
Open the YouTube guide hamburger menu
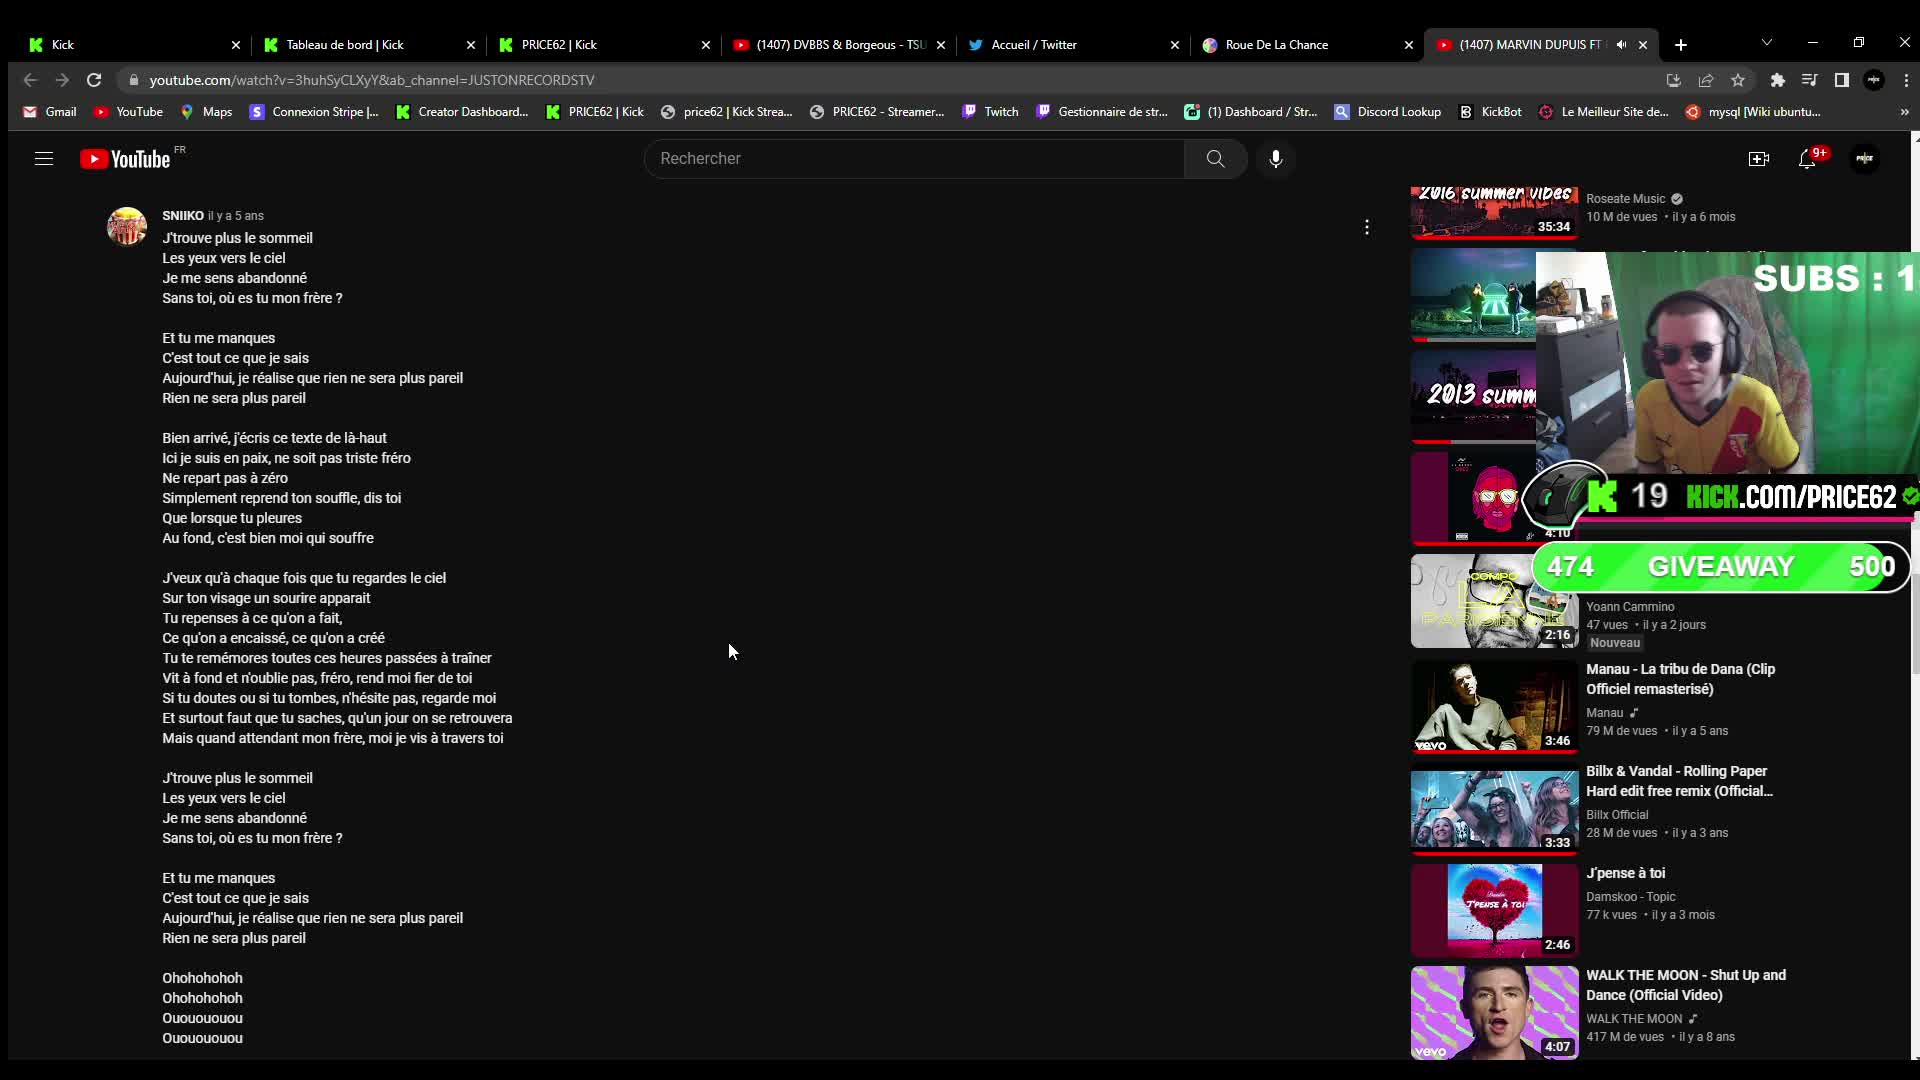pyautogui.click(x=44, y=159)
